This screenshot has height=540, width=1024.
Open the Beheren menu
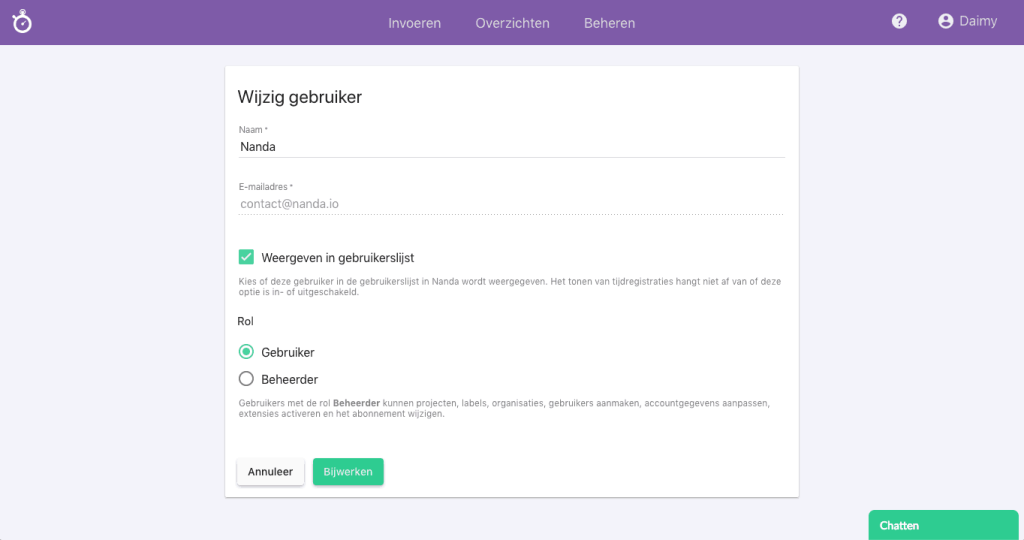(x=609, y=23)
